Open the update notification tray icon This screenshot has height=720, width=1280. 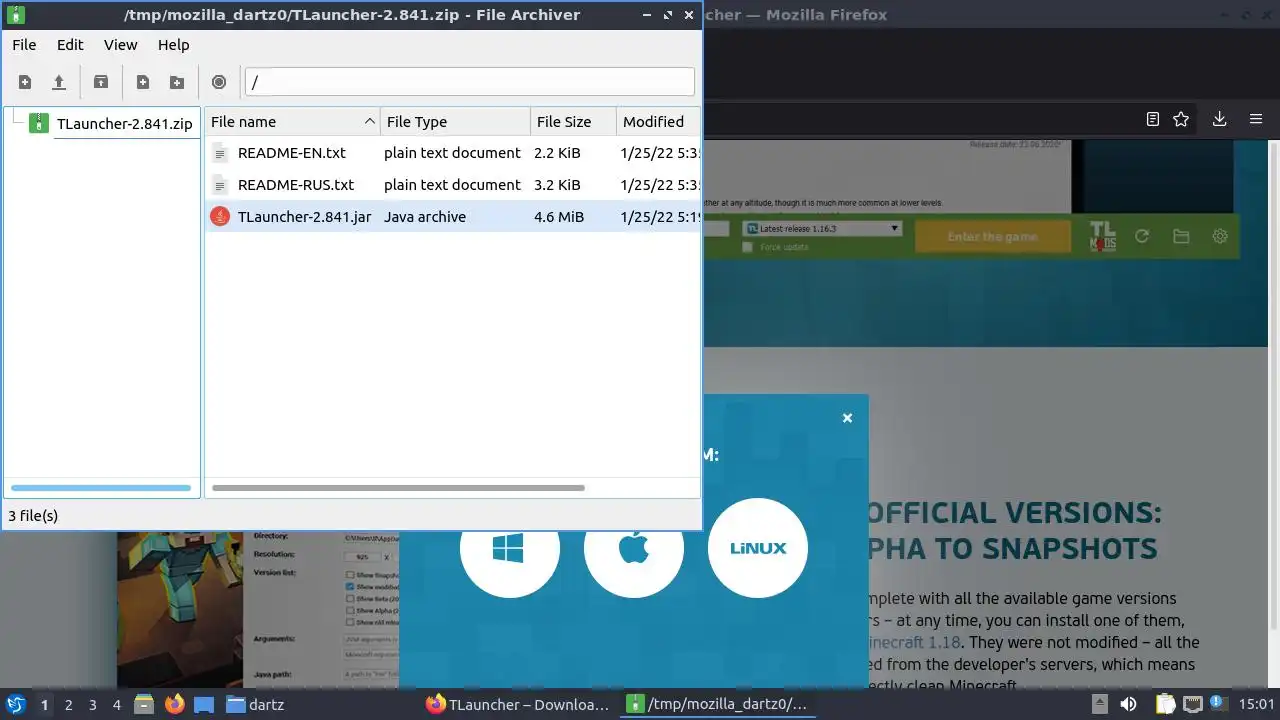pos(1218,705)
